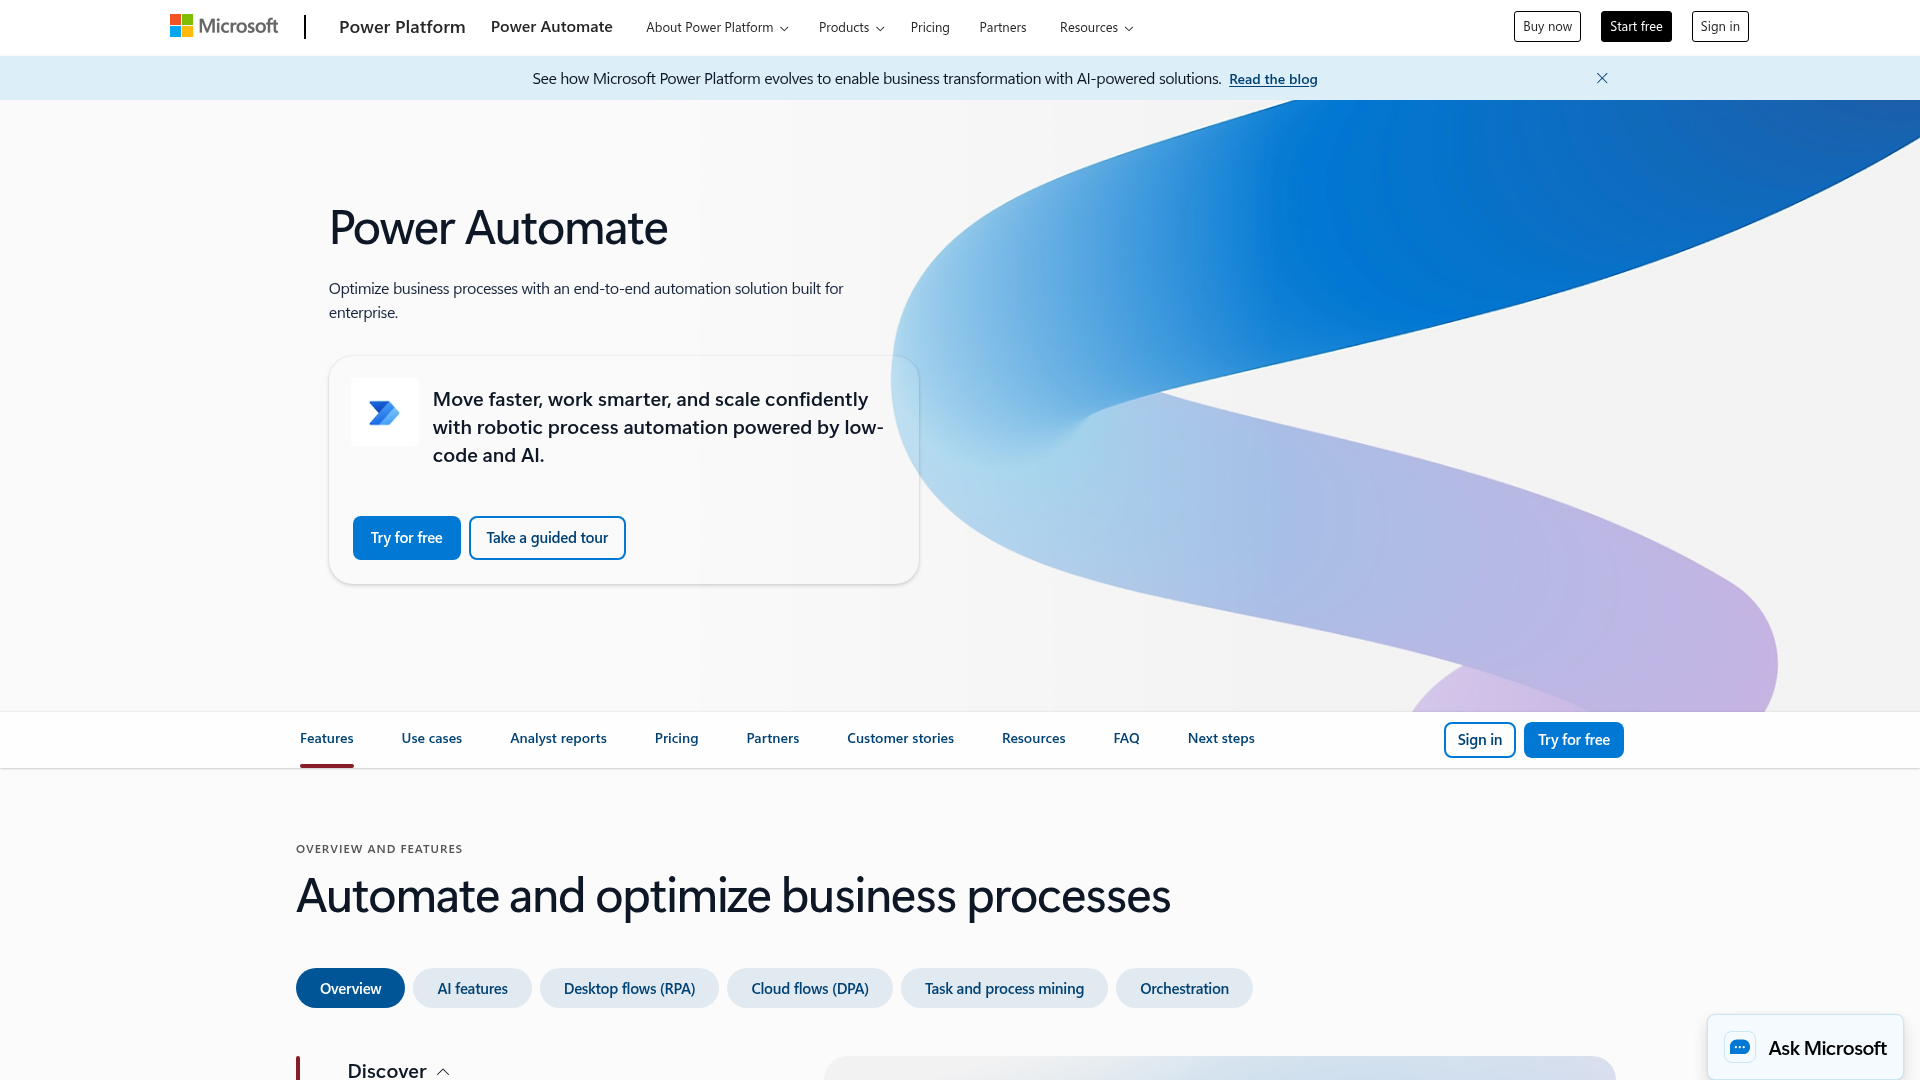1920x1080 pixels.
Task: Select the Overview pill filter
Action: point(349,988)
